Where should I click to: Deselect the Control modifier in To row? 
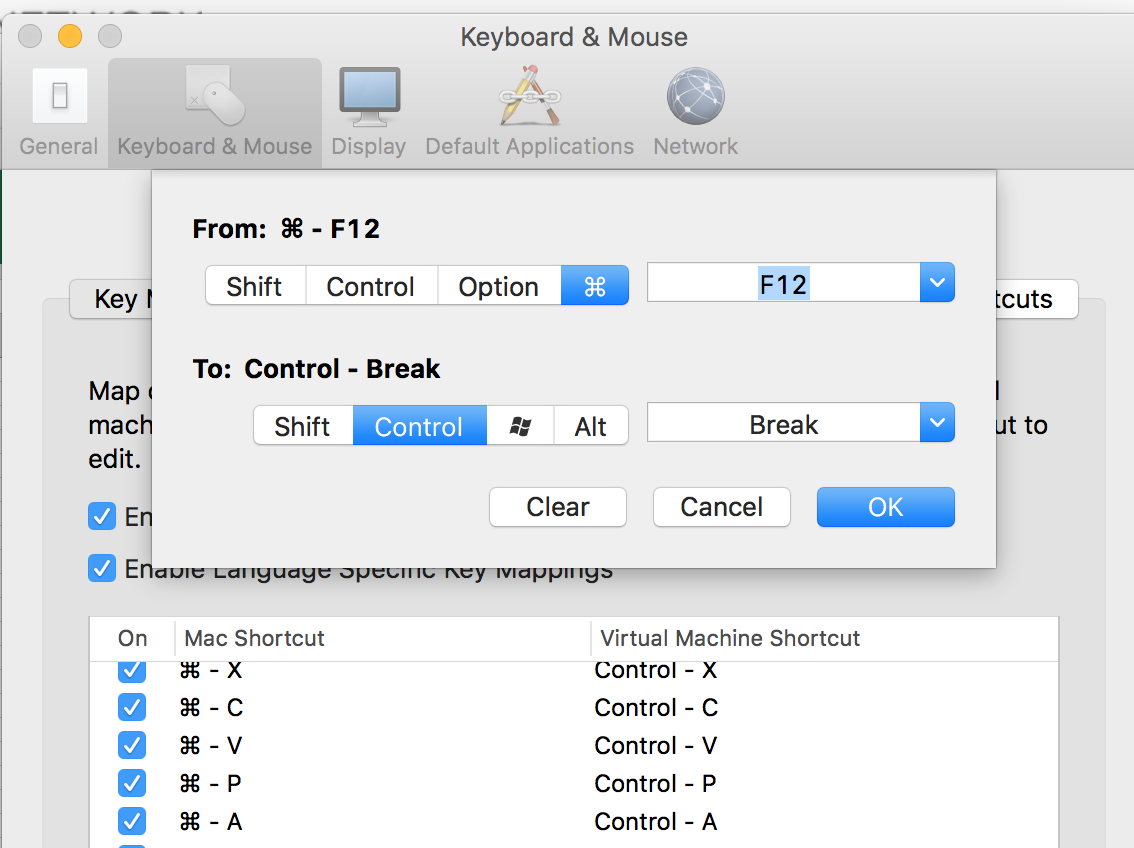pos(419,425)
